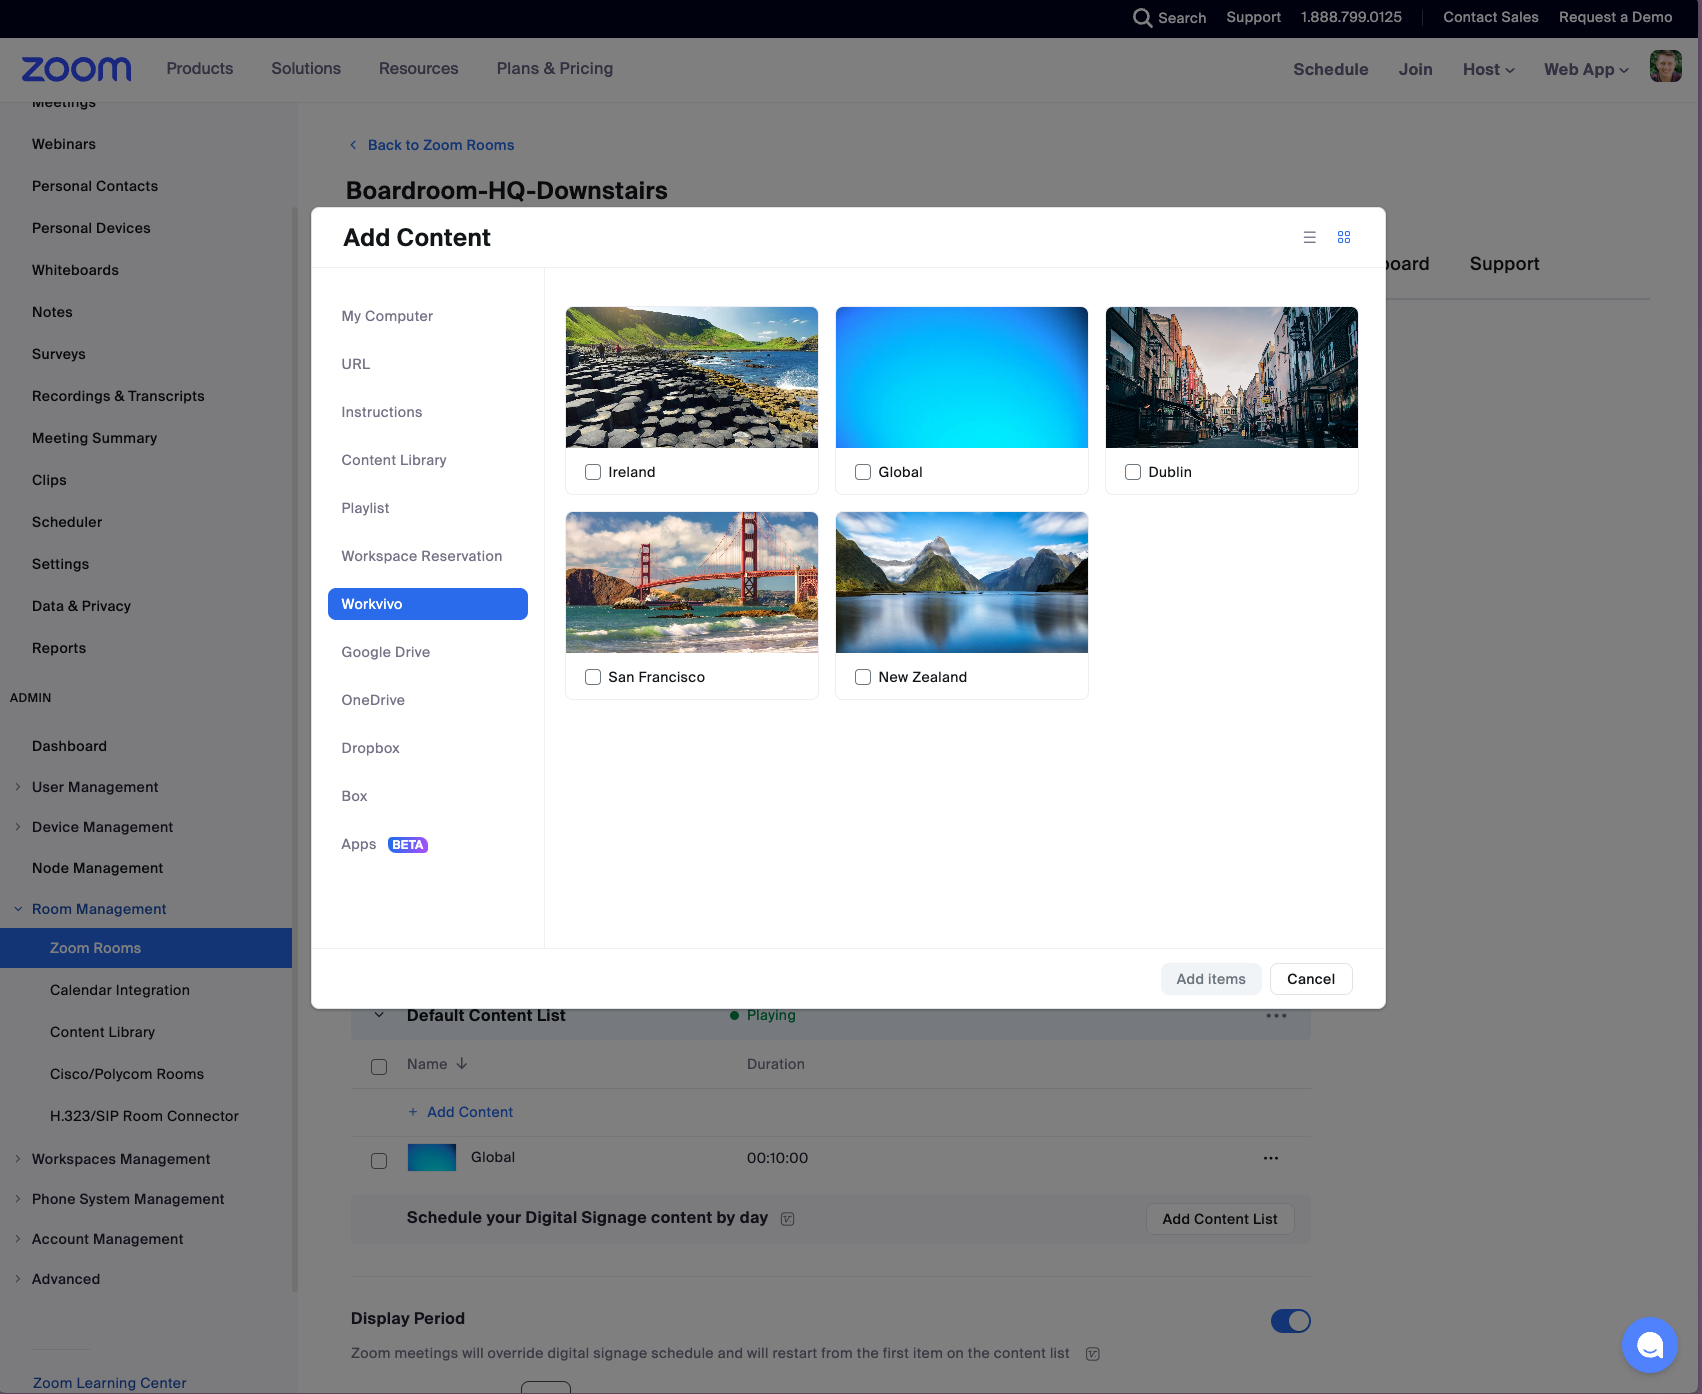Image resolution: width=1702 pixels, height=1394 pixels.
Task: Click the San Francisco bridge thumbnail
Action: 692,582
